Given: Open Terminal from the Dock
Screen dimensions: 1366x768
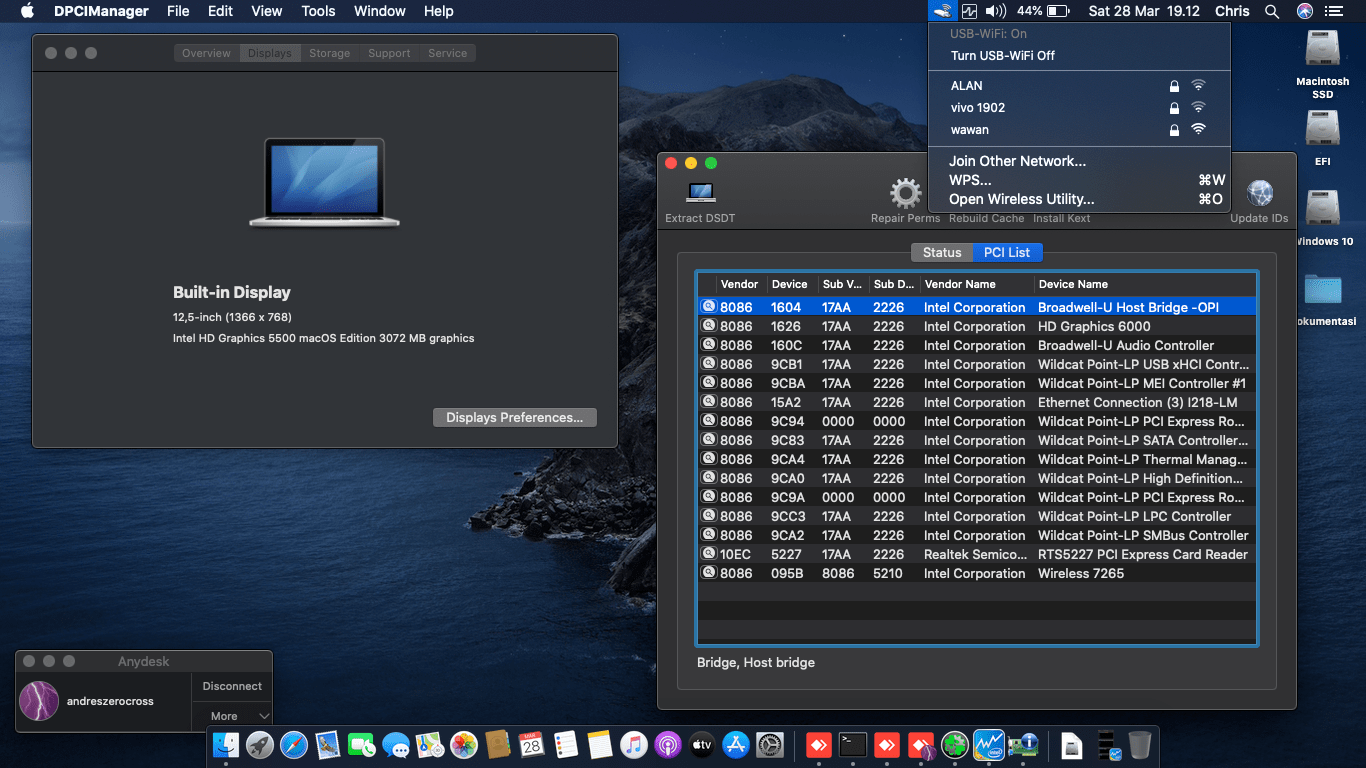Looking at the screenshot, I should (852, 744).
